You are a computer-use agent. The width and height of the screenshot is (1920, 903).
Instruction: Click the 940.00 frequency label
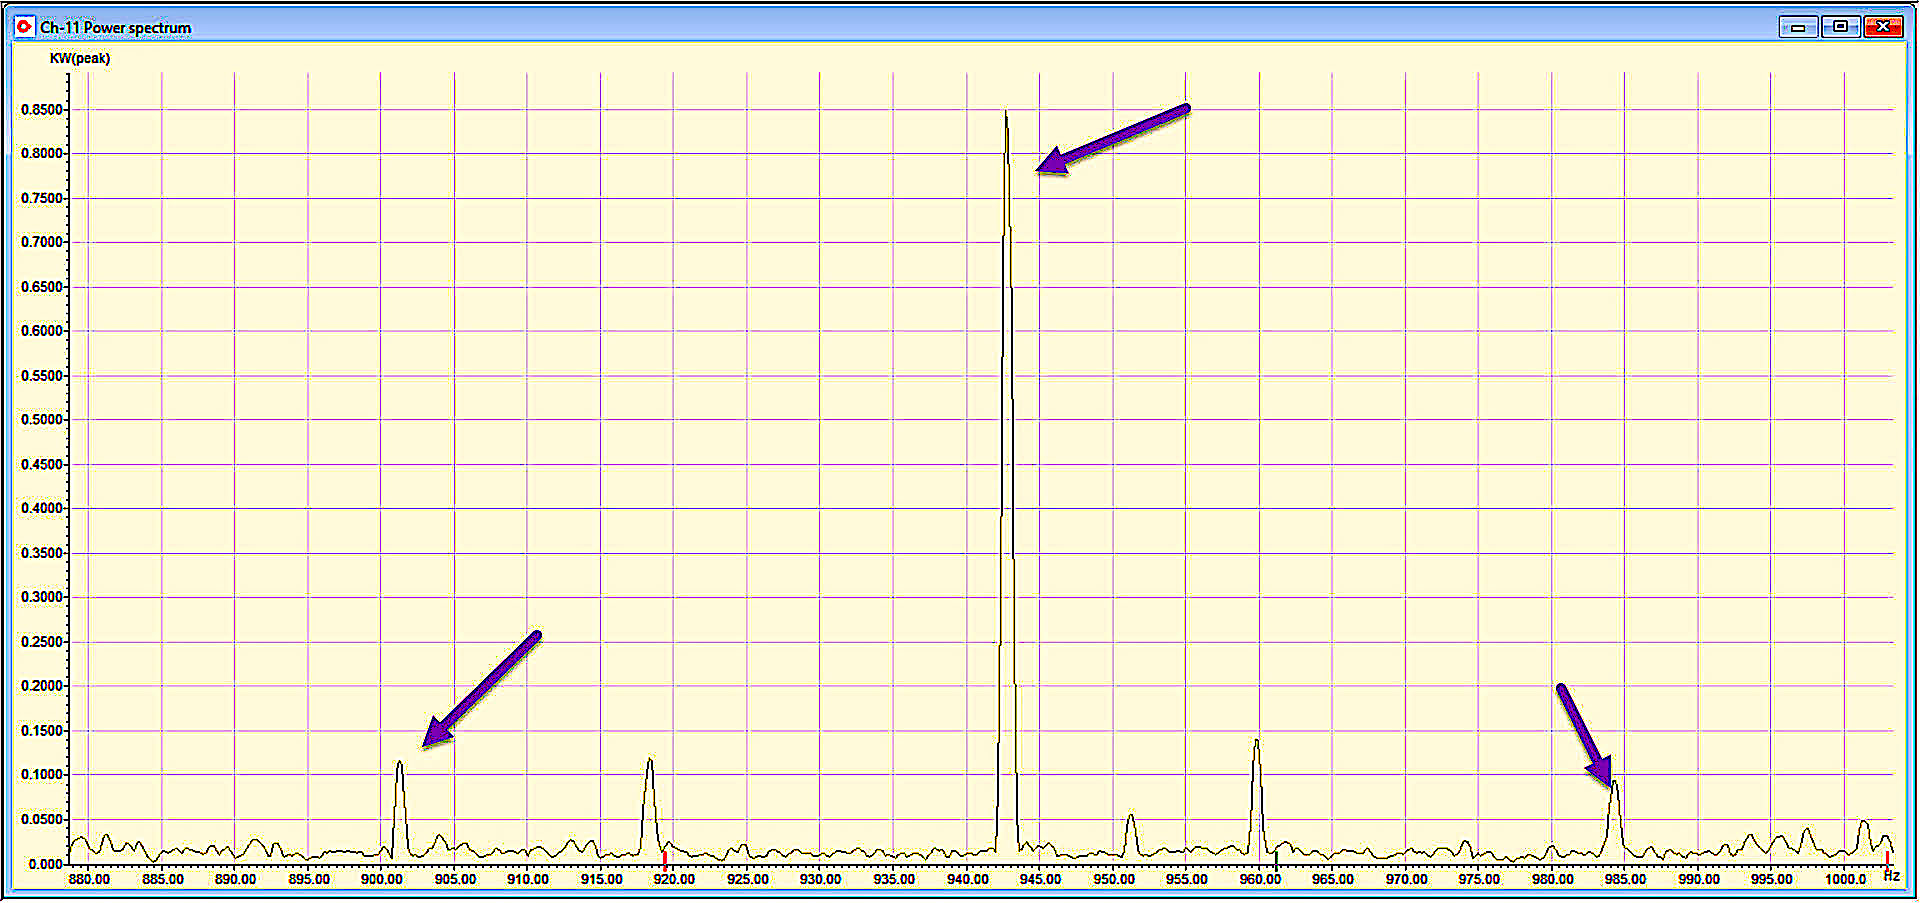pos(968,880)
